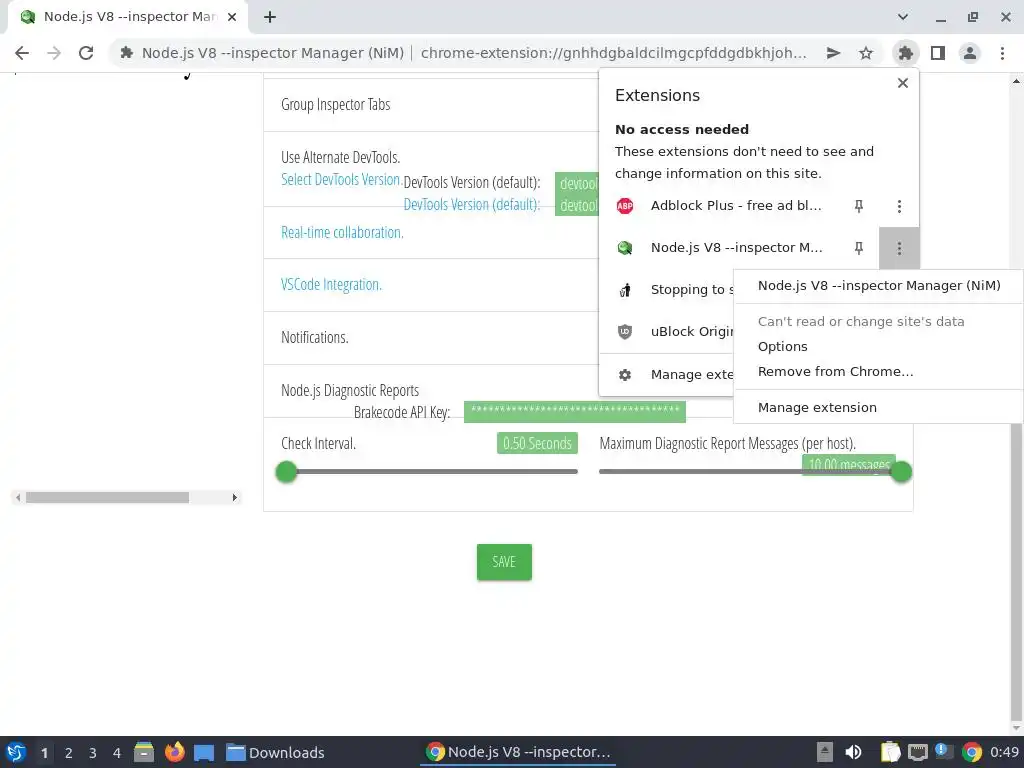Click Chrome icon in system tray

pos(971,752)
